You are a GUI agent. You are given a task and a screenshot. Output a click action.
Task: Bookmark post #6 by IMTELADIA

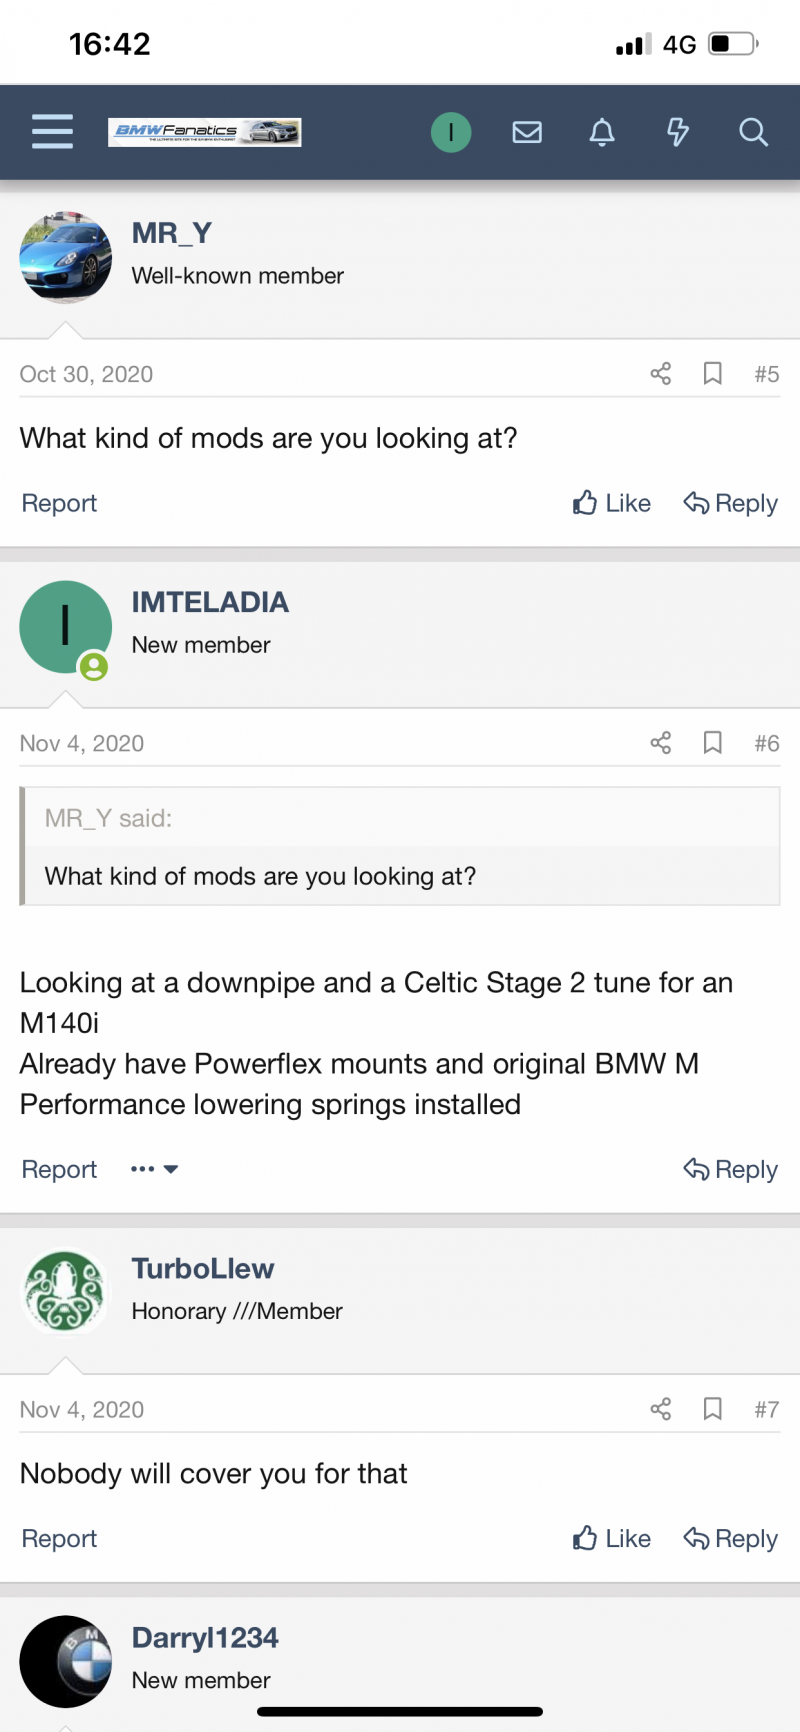pos(713,743)
